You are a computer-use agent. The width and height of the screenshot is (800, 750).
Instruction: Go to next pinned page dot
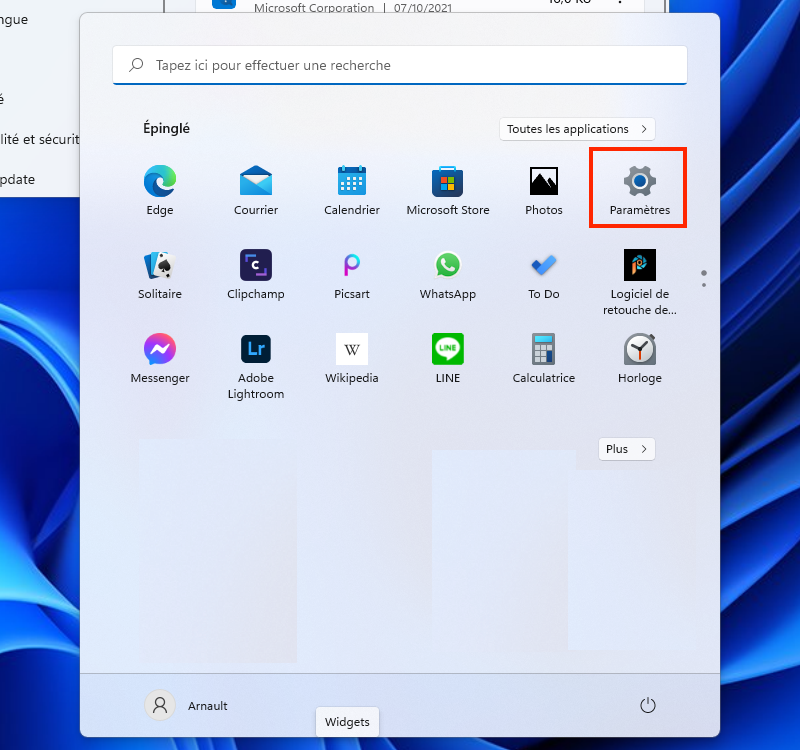(x=704, y=285)
